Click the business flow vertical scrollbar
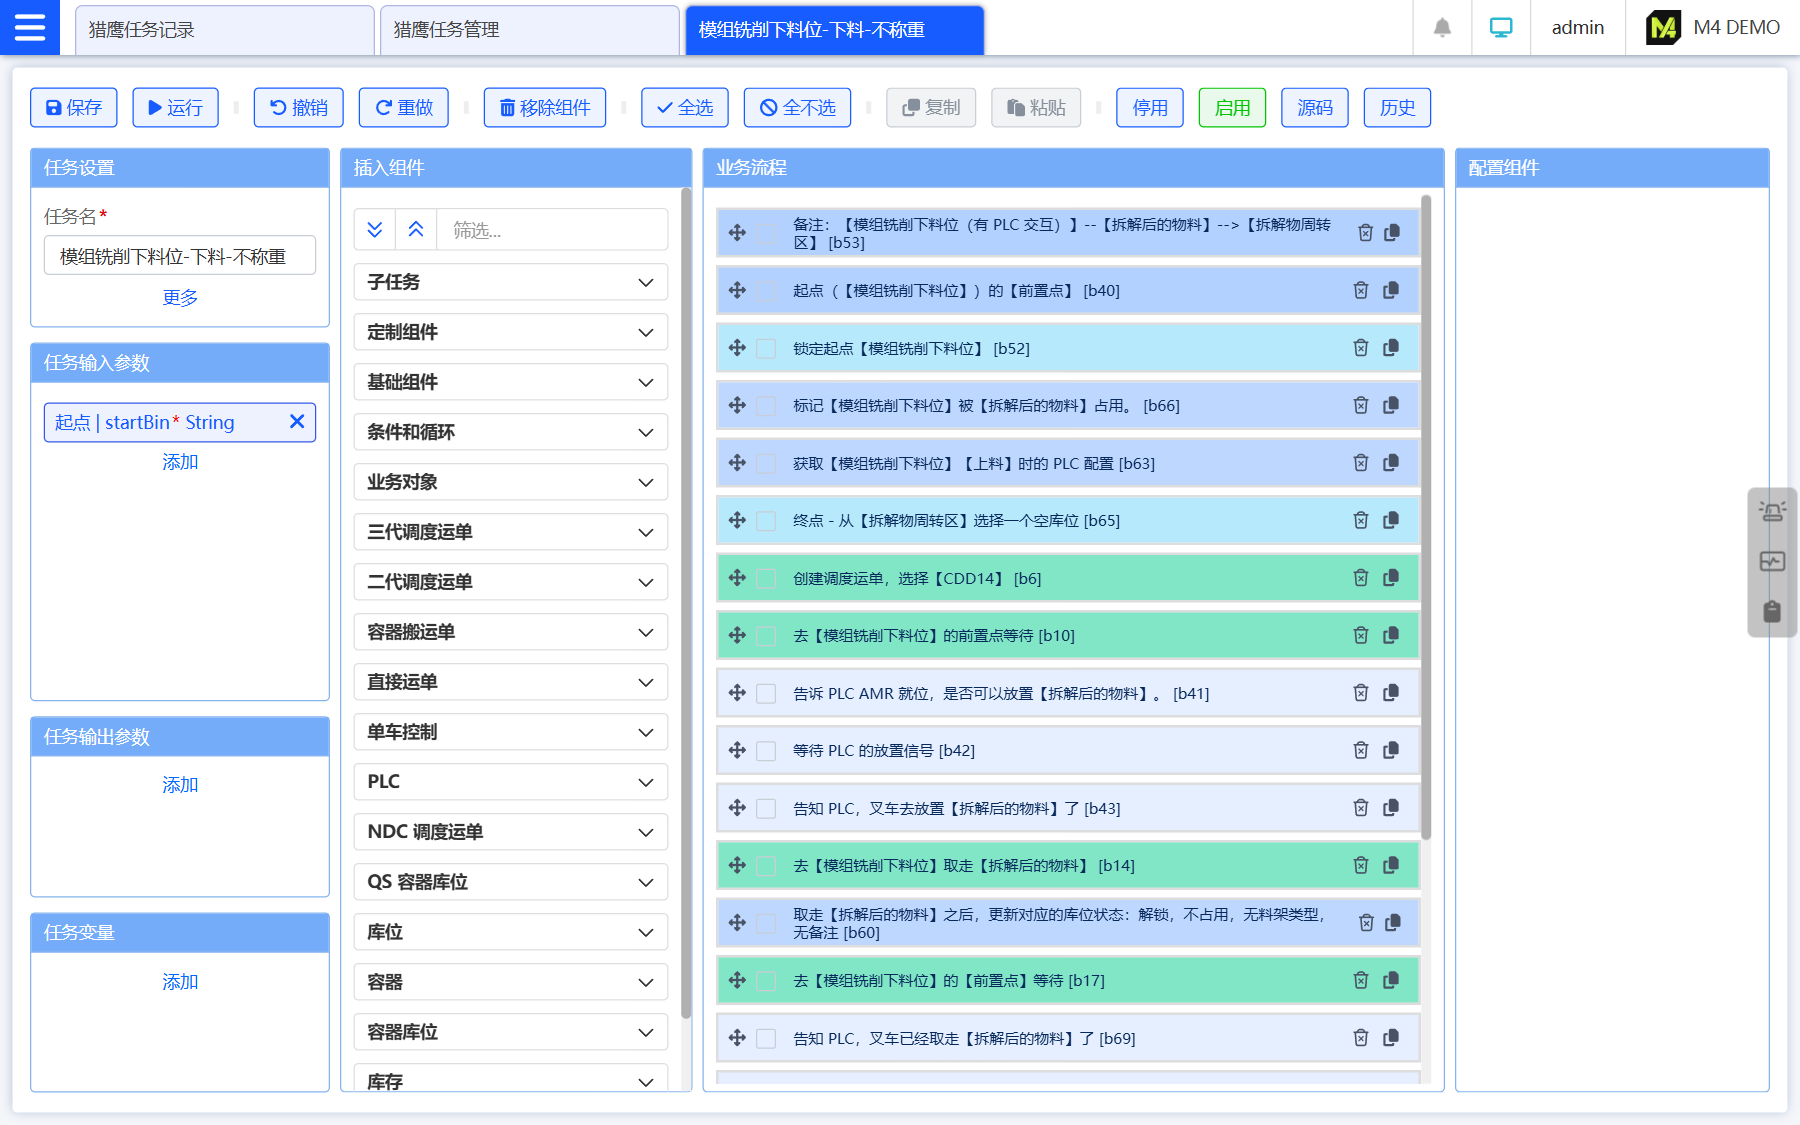Viewport: 1800px width, 1125px height. [x=1426, y=520]
